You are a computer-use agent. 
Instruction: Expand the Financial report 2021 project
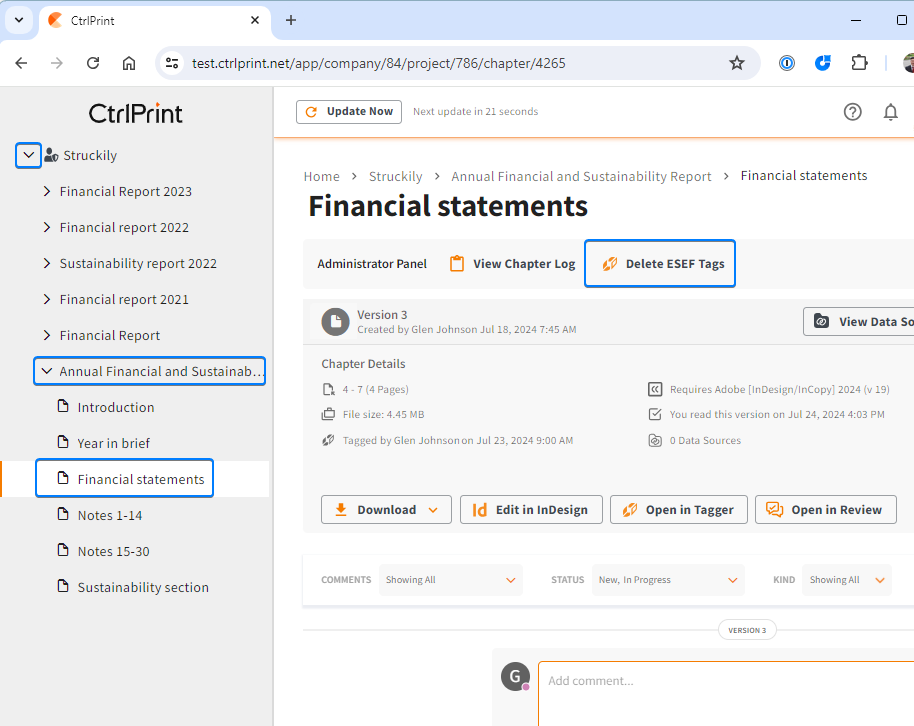coord(47,299)
